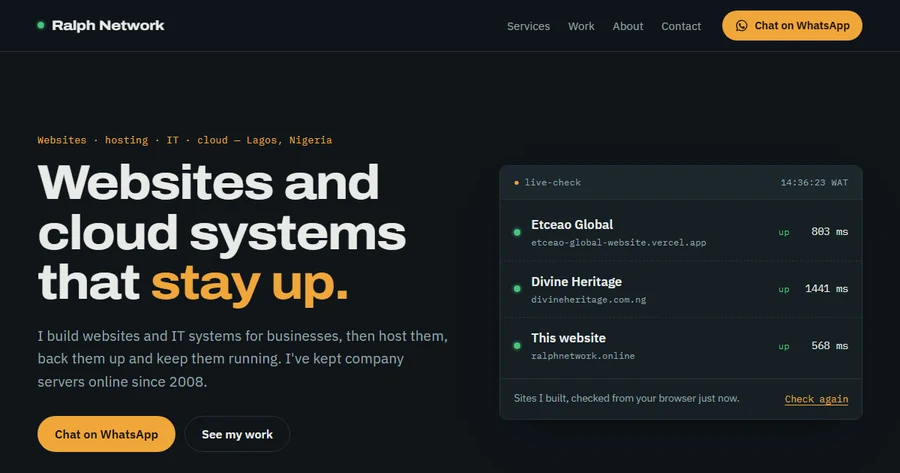Click the 14:36:23 WAT timestamp
900x473 pixels.
point(814,183)
